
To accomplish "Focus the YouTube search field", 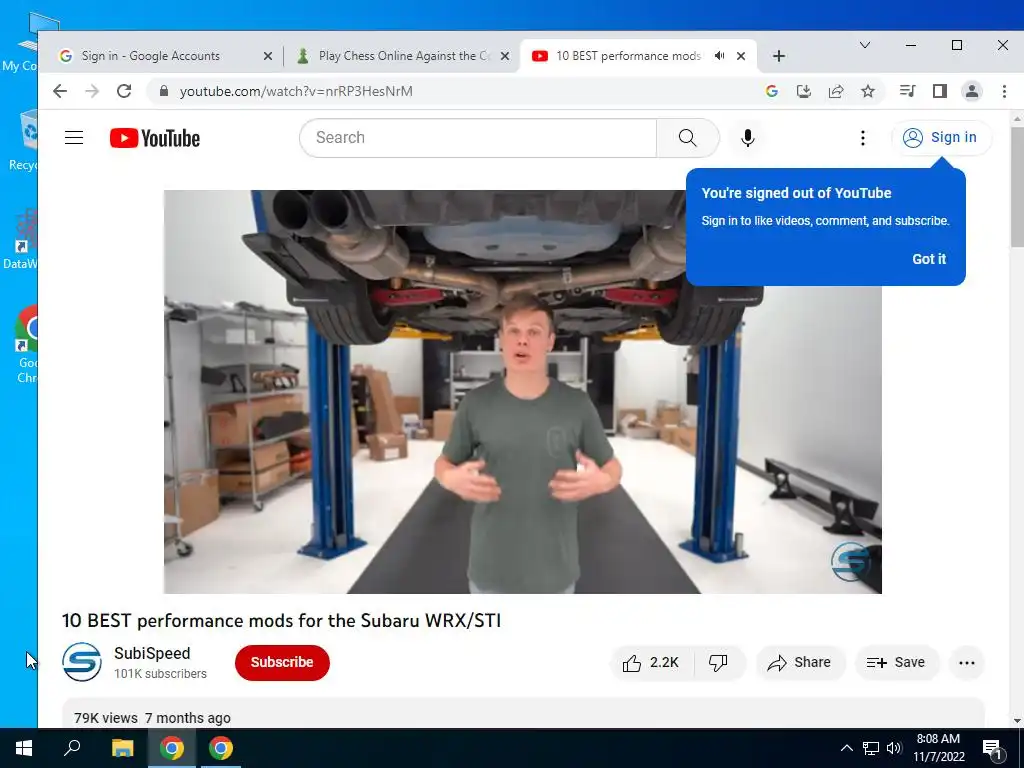I will 479,138.
